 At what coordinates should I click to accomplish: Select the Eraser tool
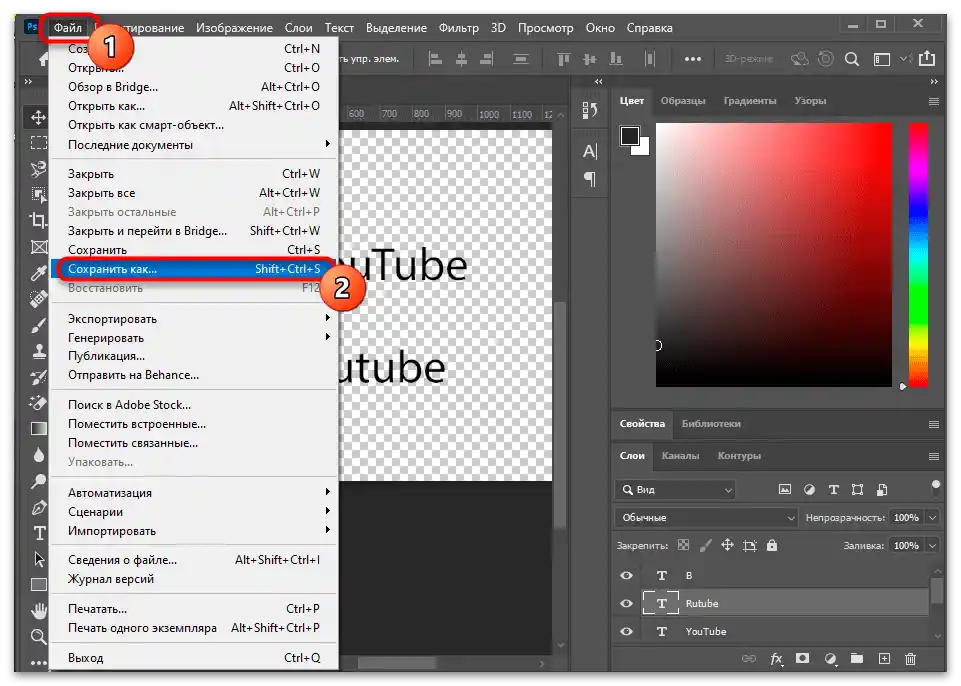pyautogui.click(x=39, y=403)
